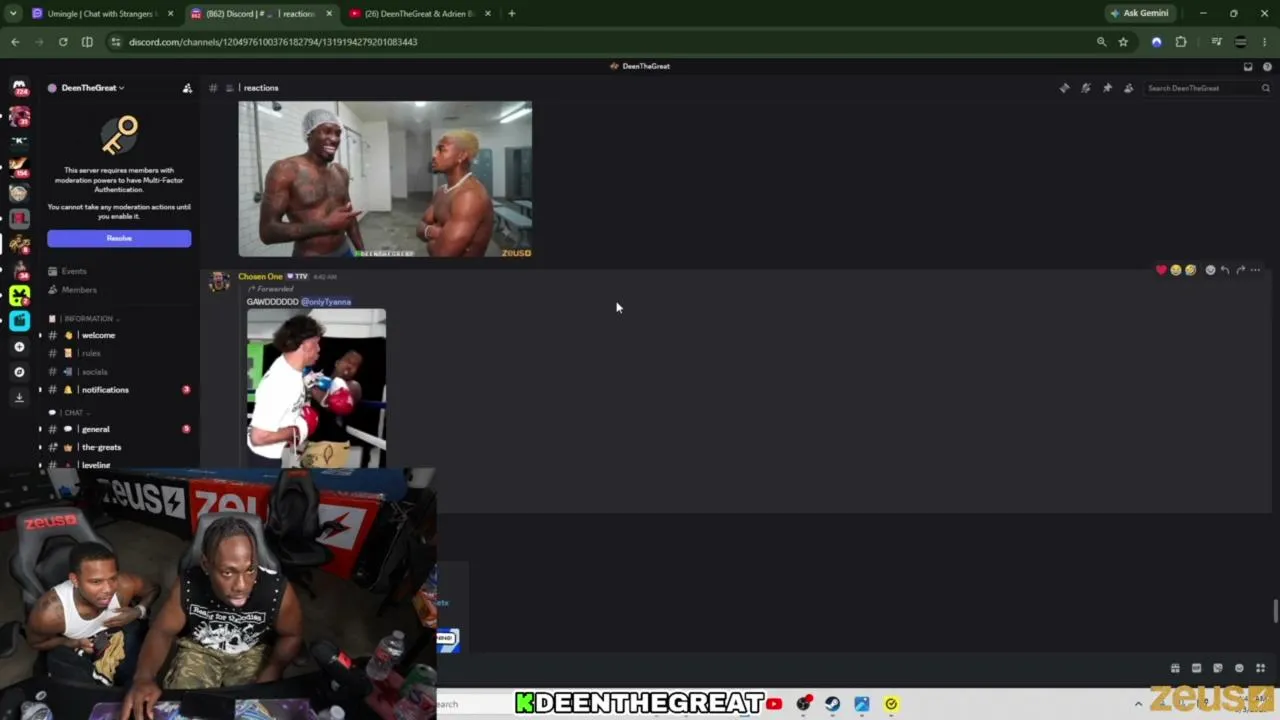Image resolution: width=1280 pixels, height=720 pixels.
Task: Switch to DeenTheGreat YouTube tab
Action: click(x=420, y=14)
